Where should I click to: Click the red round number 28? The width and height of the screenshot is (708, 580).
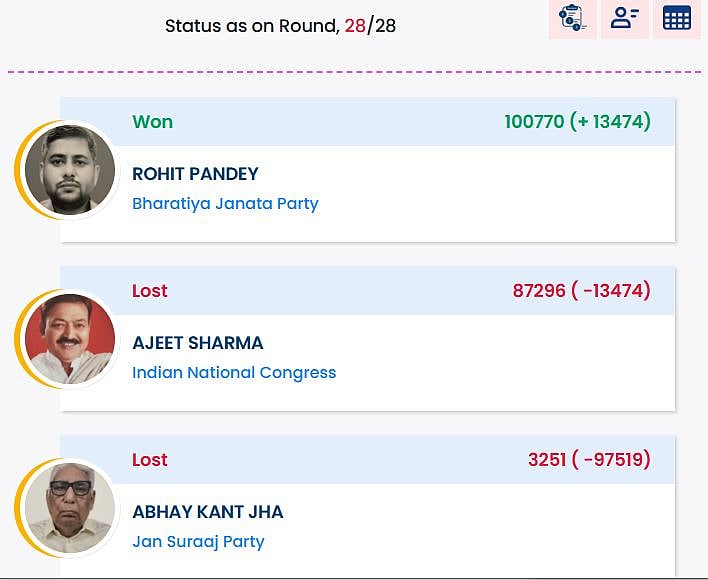pos(355,26)
